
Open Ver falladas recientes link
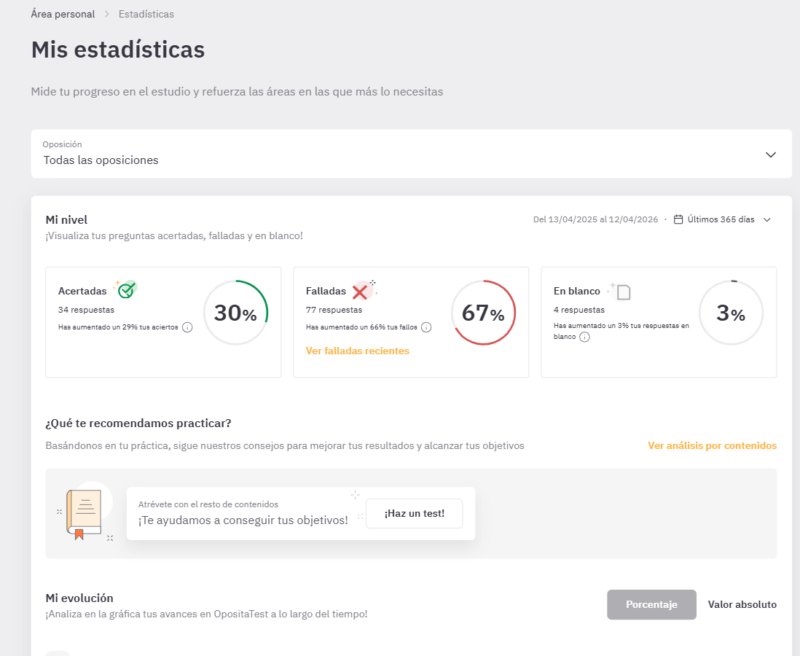pyautogui.click(x=357, y=351)
